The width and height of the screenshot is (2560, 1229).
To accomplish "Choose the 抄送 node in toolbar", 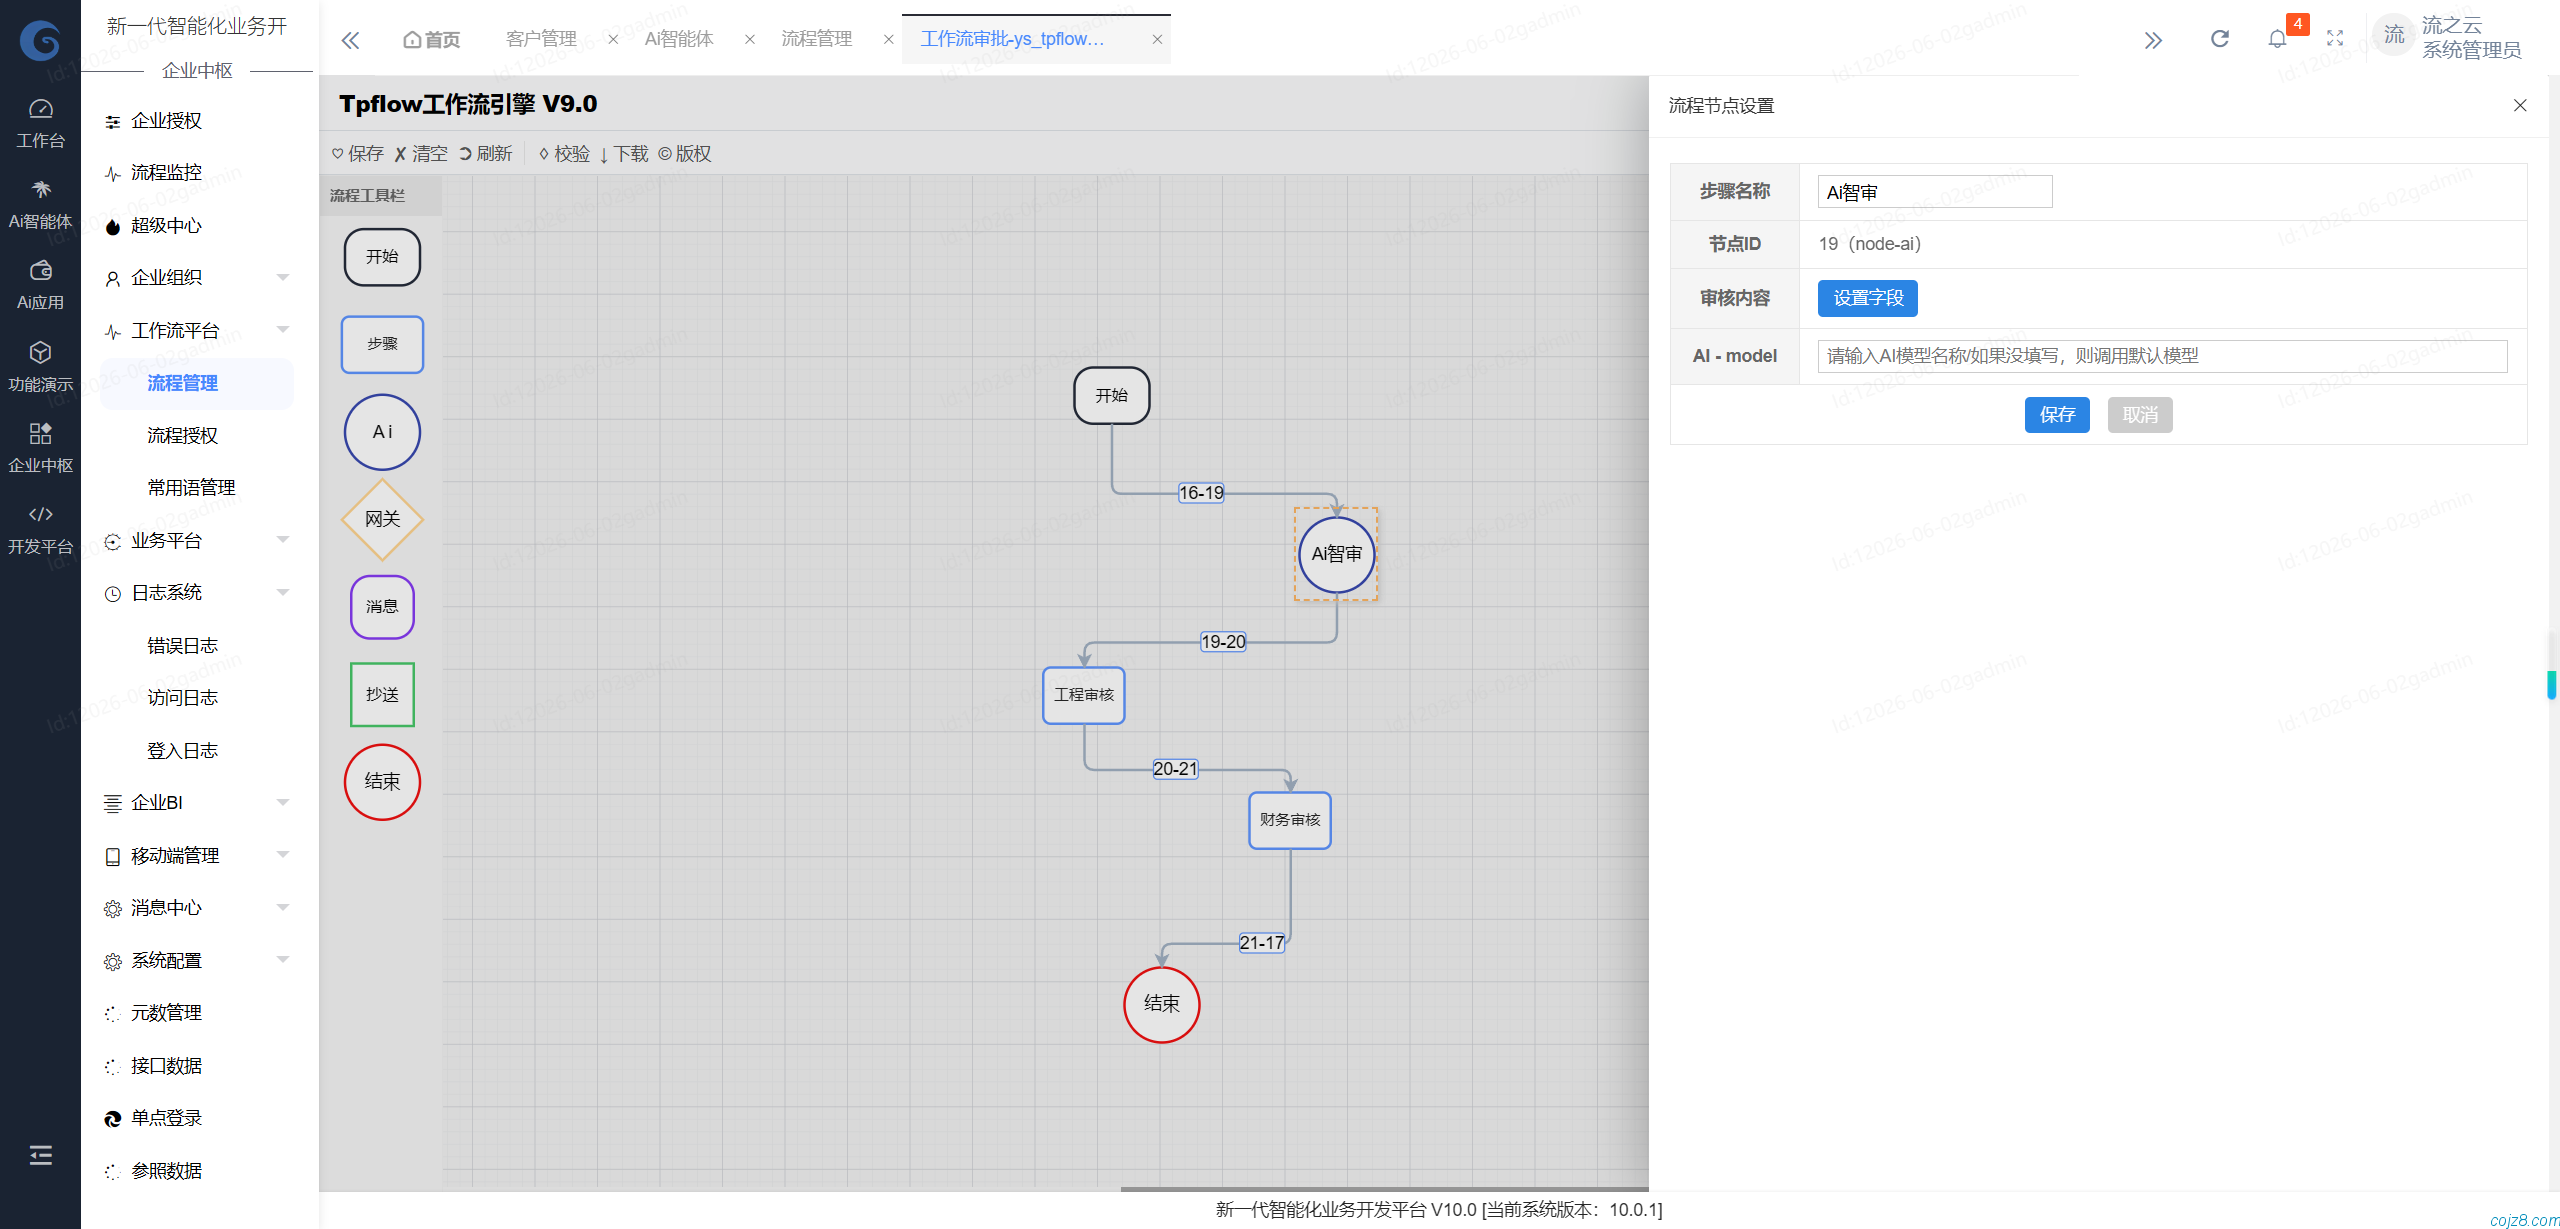I will pos(382,694).
